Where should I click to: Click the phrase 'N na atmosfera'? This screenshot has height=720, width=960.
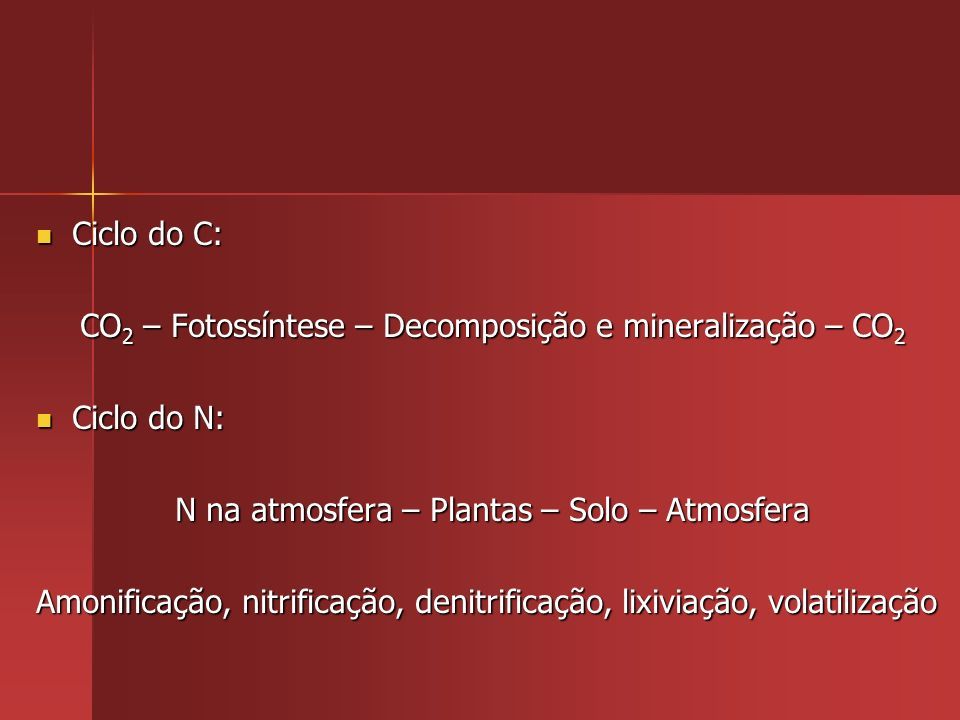click(x=283, y=510)
